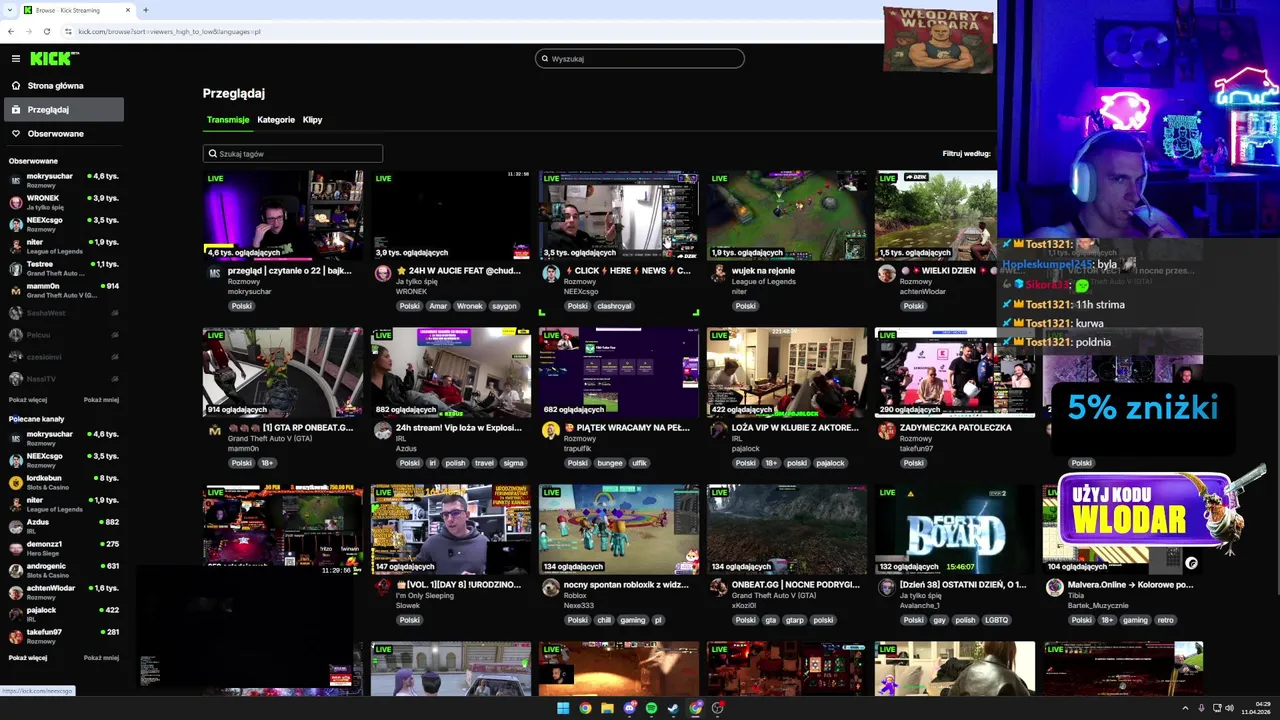1280x720 pixels.
Task: Open Discord from the taskbar
Action: click(630, 708)
